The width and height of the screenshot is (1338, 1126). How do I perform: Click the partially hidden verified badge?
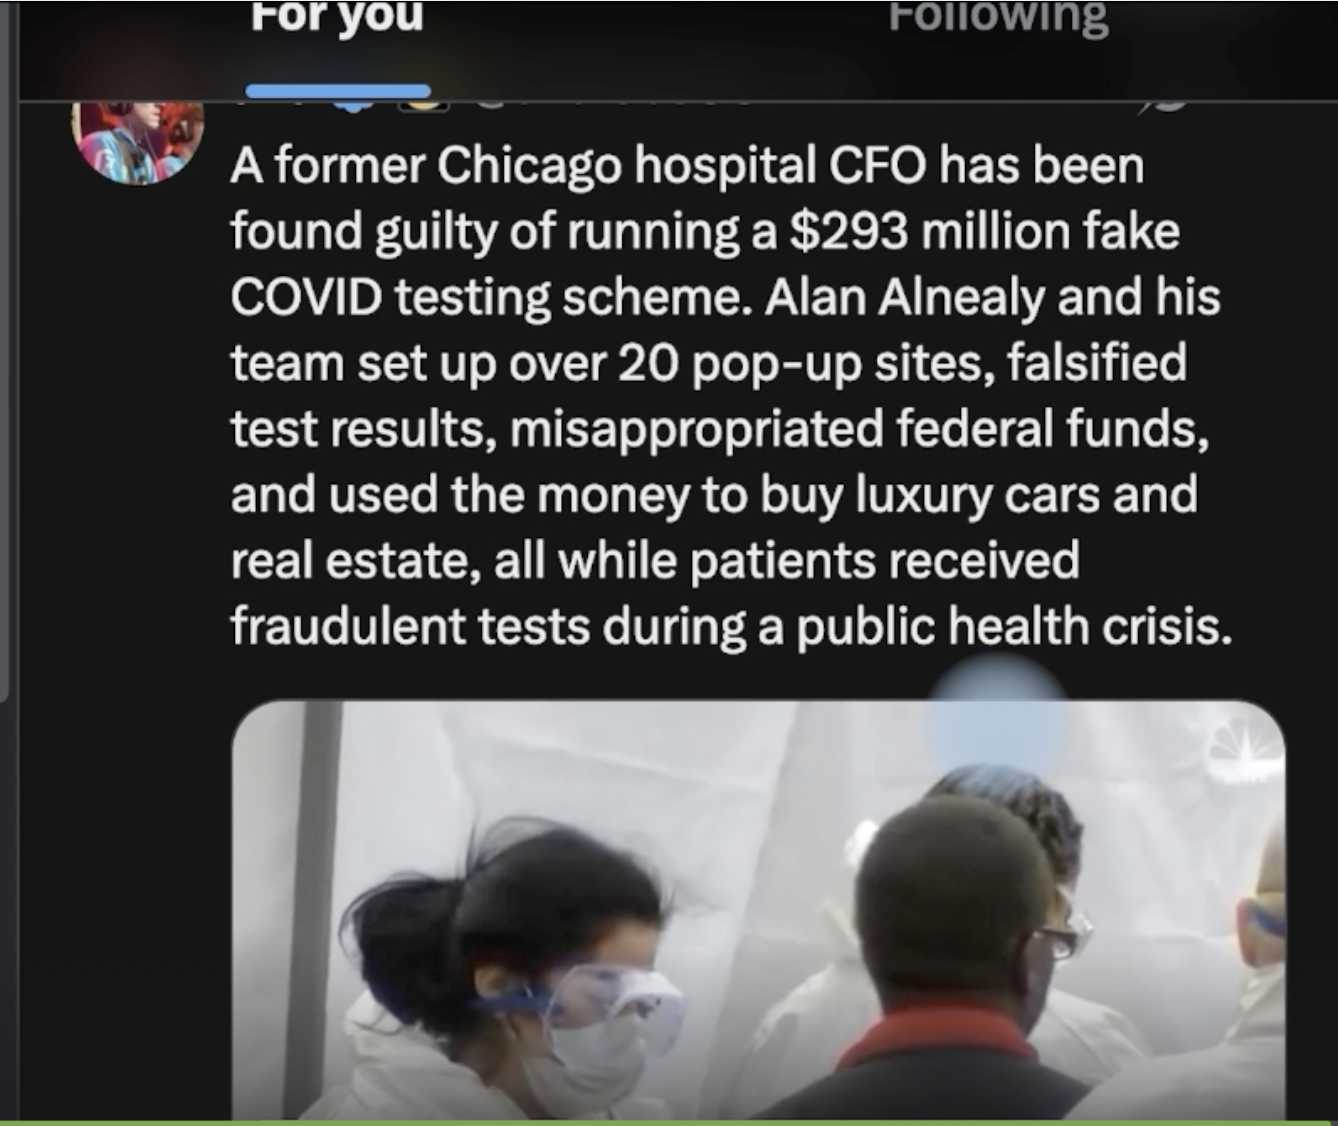tap(360, 104)
